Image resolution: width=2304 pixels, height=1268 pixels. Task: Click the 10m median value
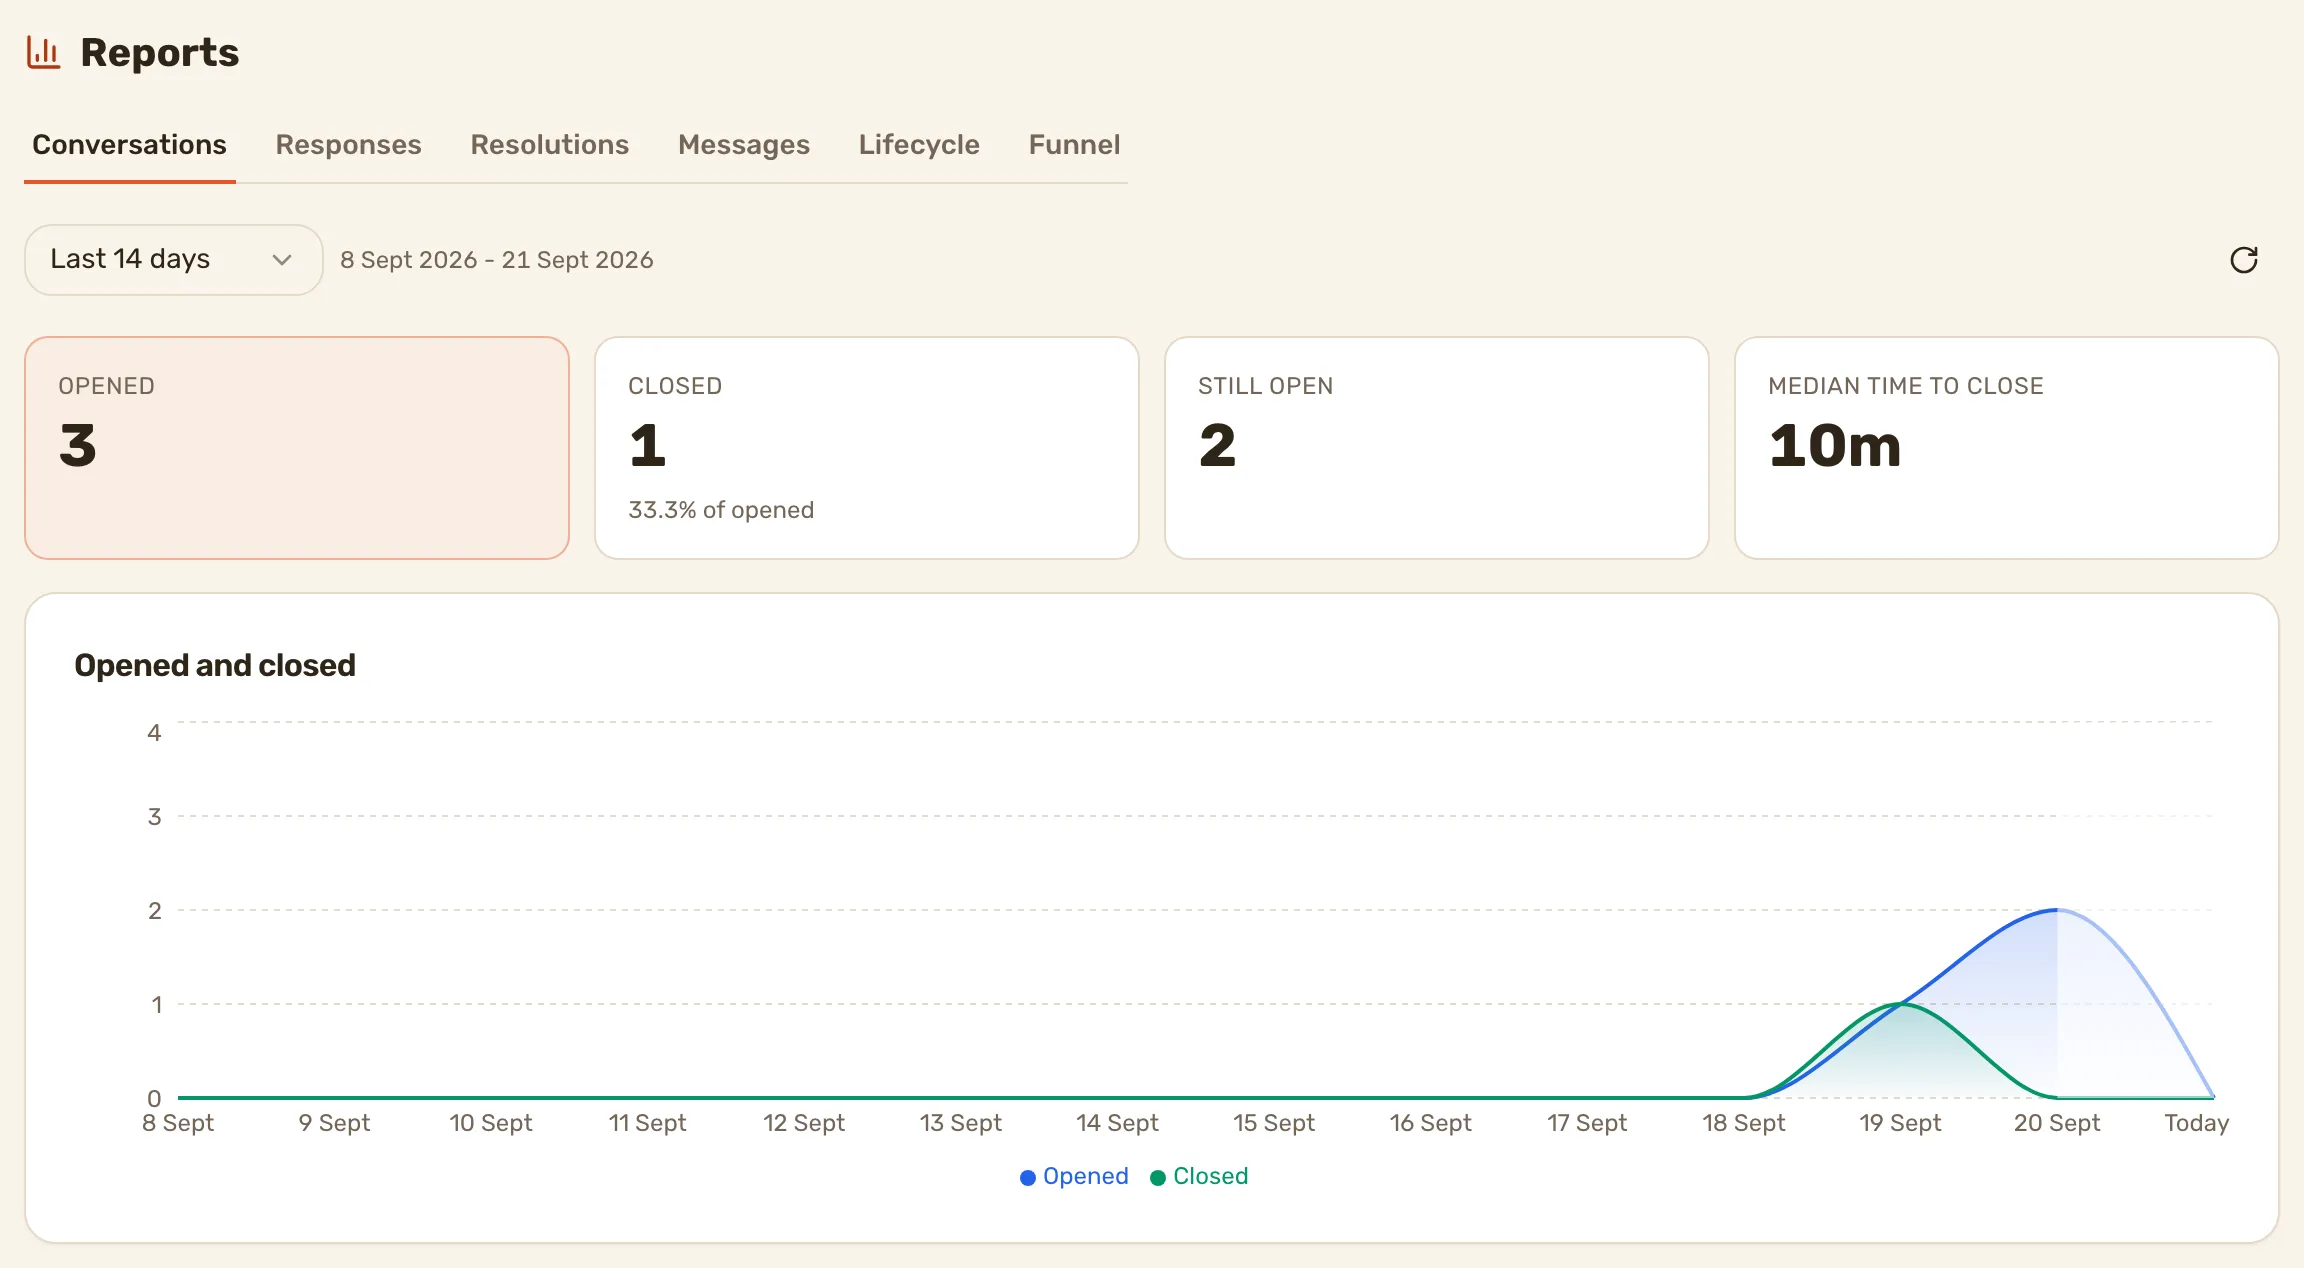(1835, 446)
